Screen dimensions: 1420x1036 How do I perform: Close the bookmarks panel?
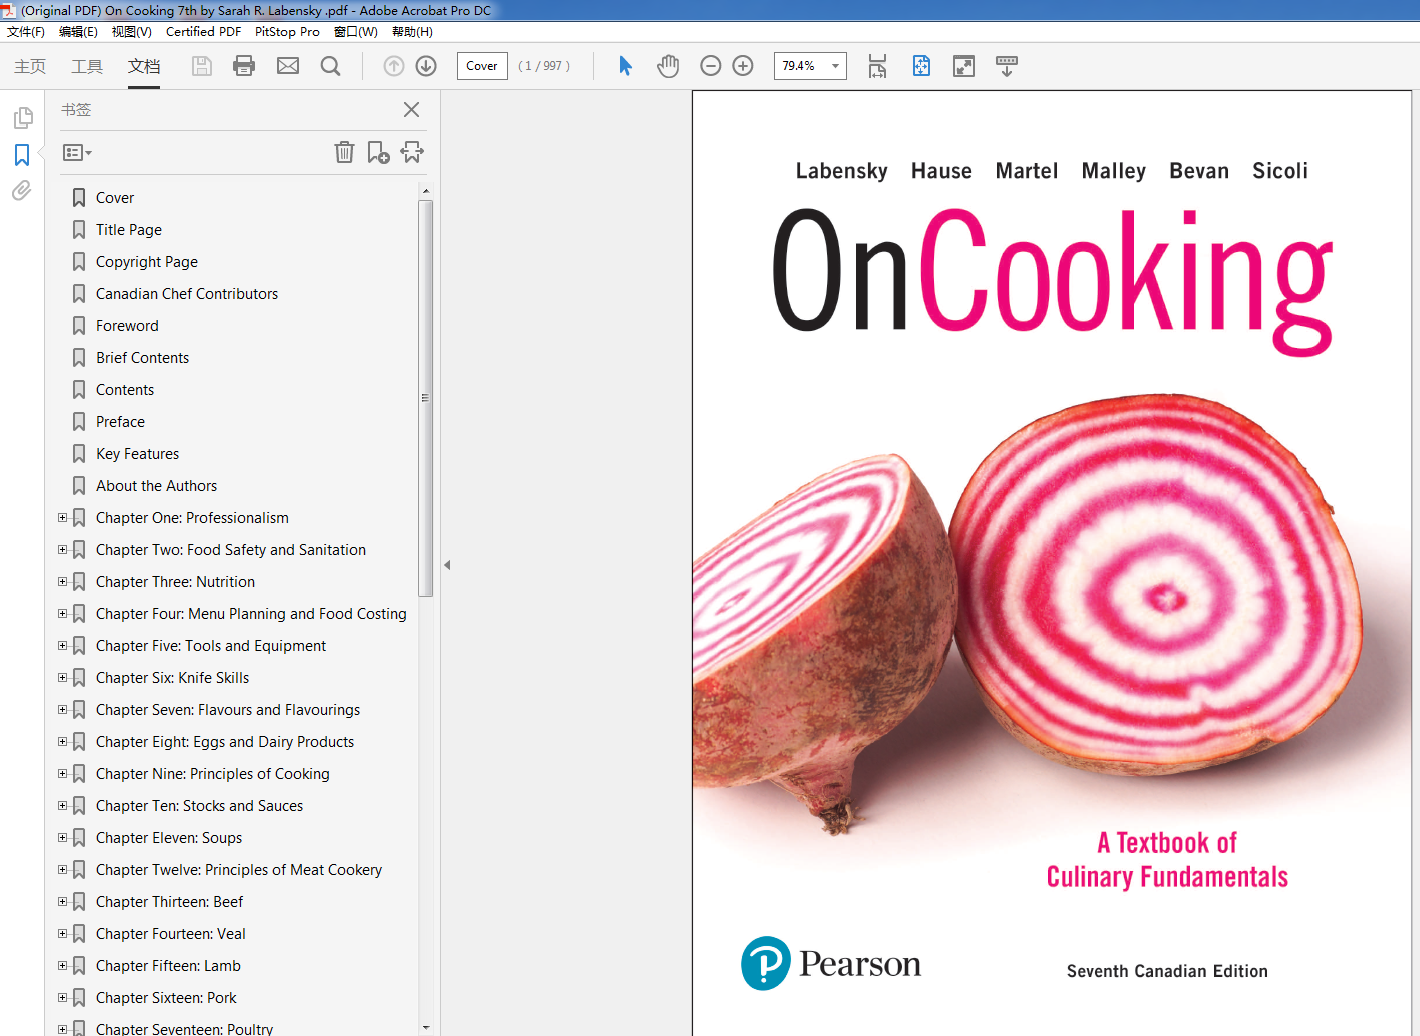coord(411,110)
